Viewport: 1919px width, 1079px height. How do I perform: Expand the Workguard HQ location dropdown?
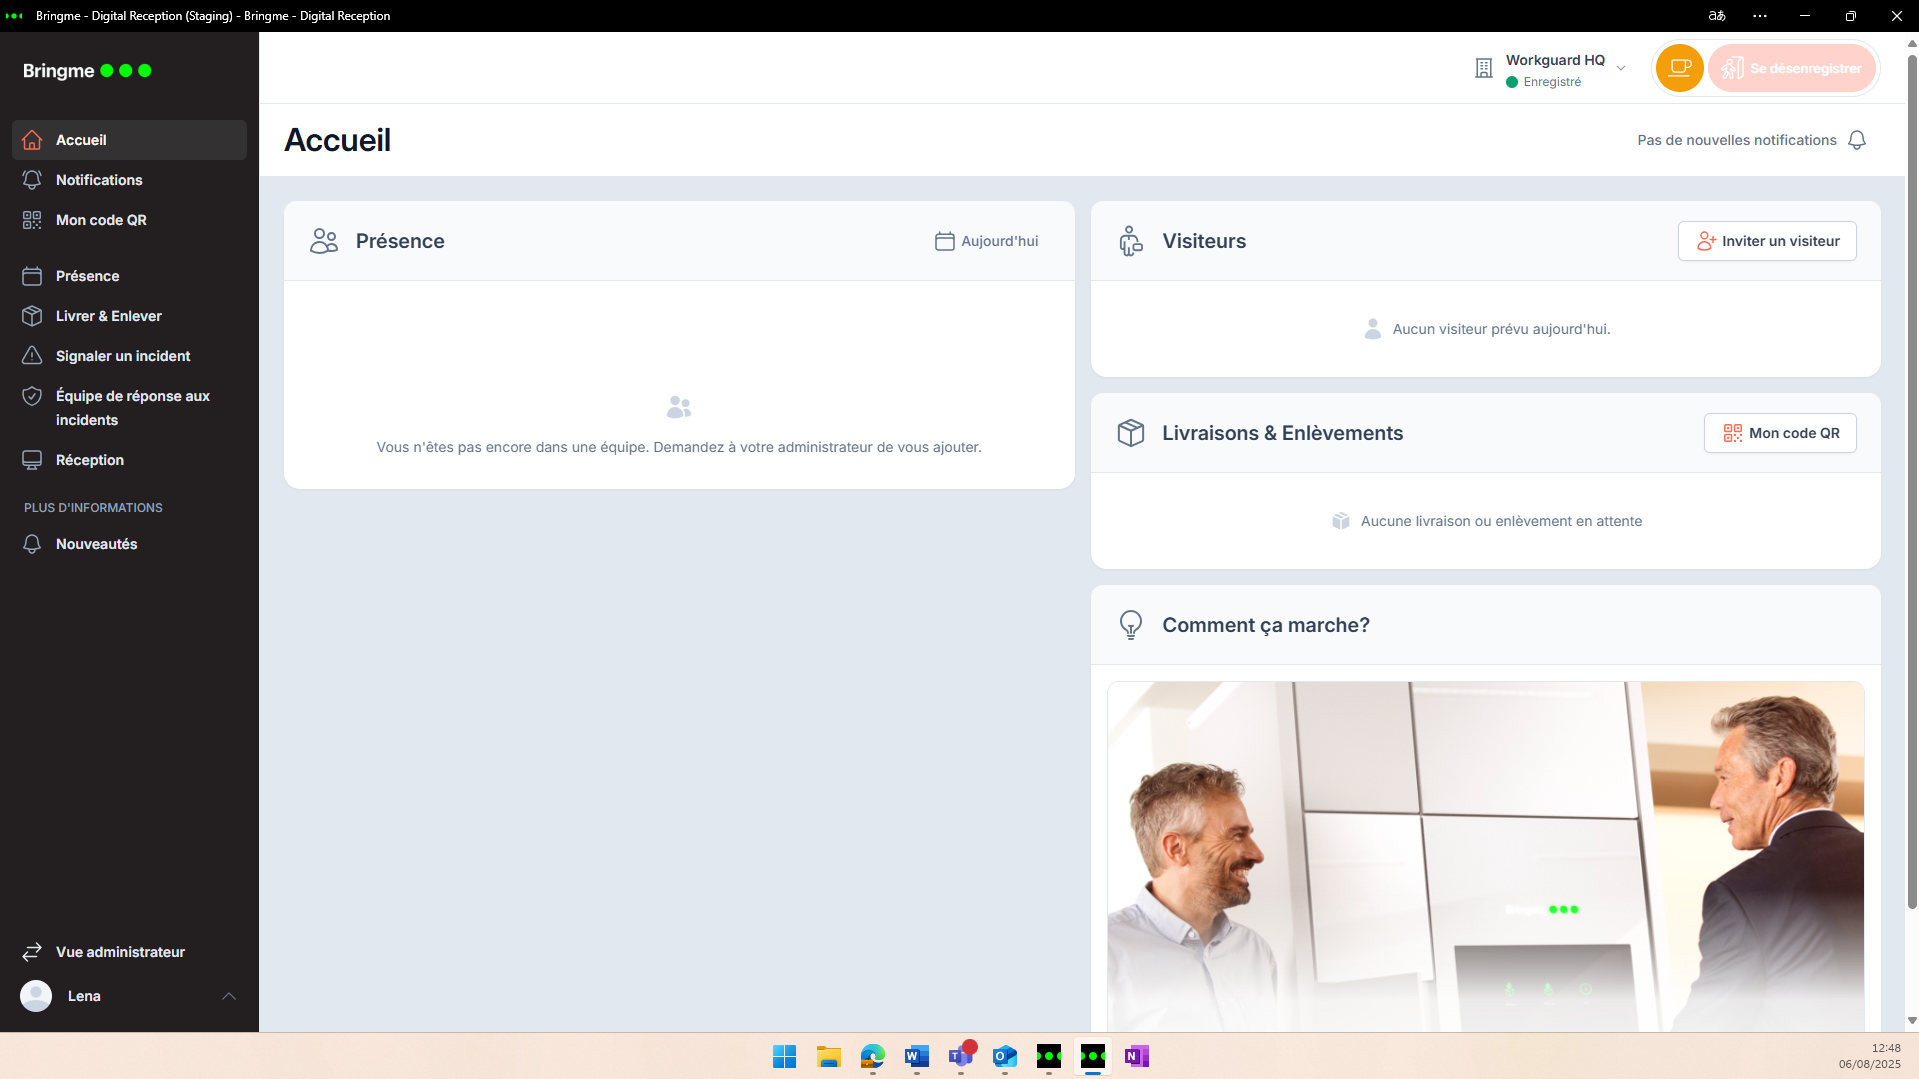pyautogui.click(x=1621, y=68)
